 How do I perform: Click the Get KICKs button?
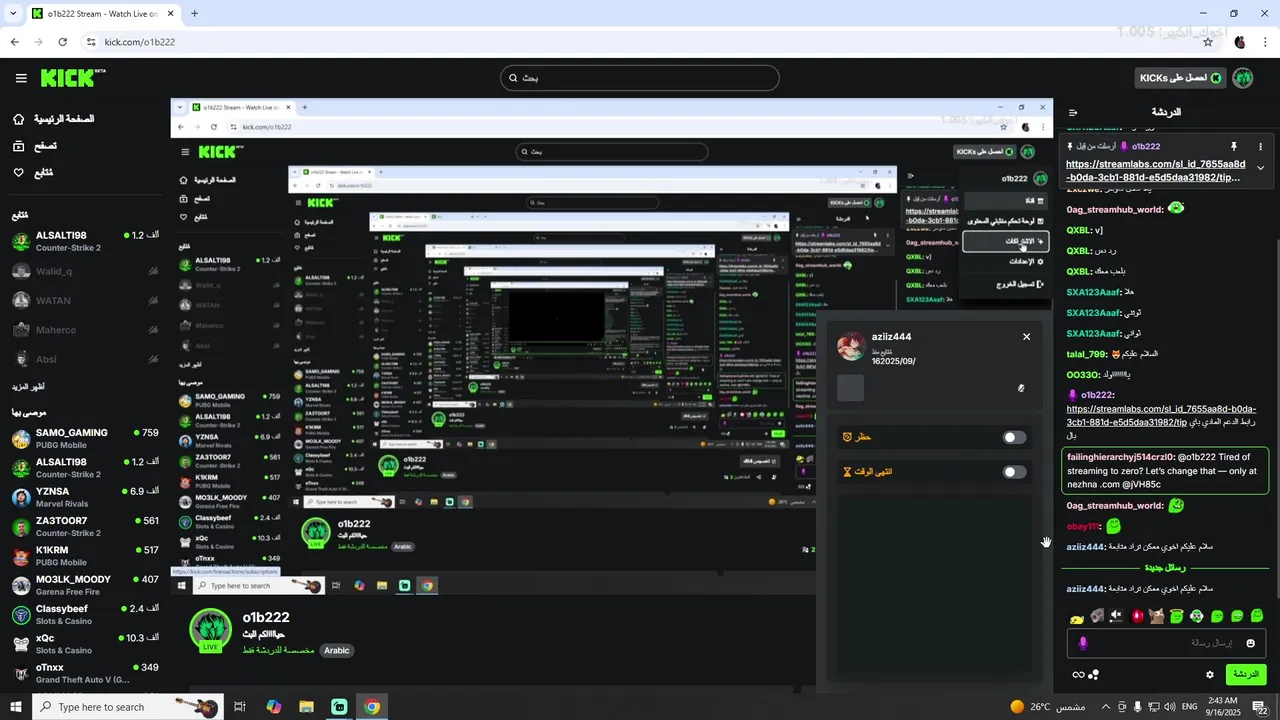(1179, 78)
